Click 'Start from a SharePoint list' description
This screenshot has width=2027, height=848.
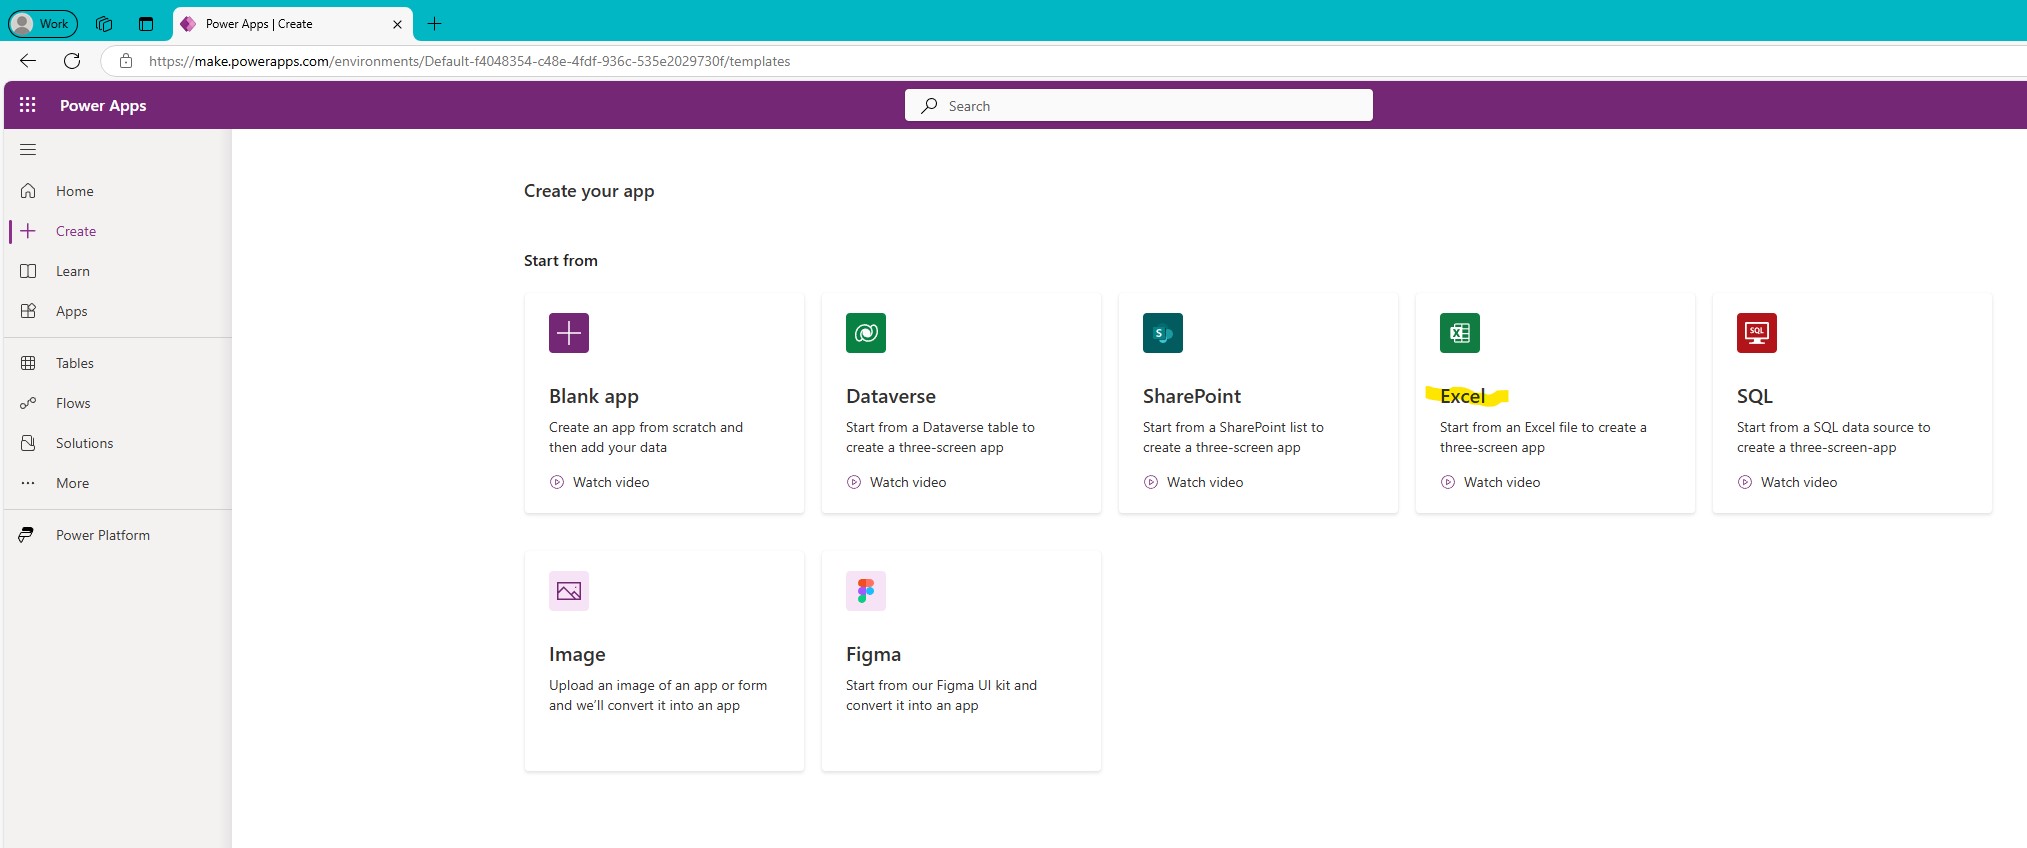click(x=1233, y=437)
